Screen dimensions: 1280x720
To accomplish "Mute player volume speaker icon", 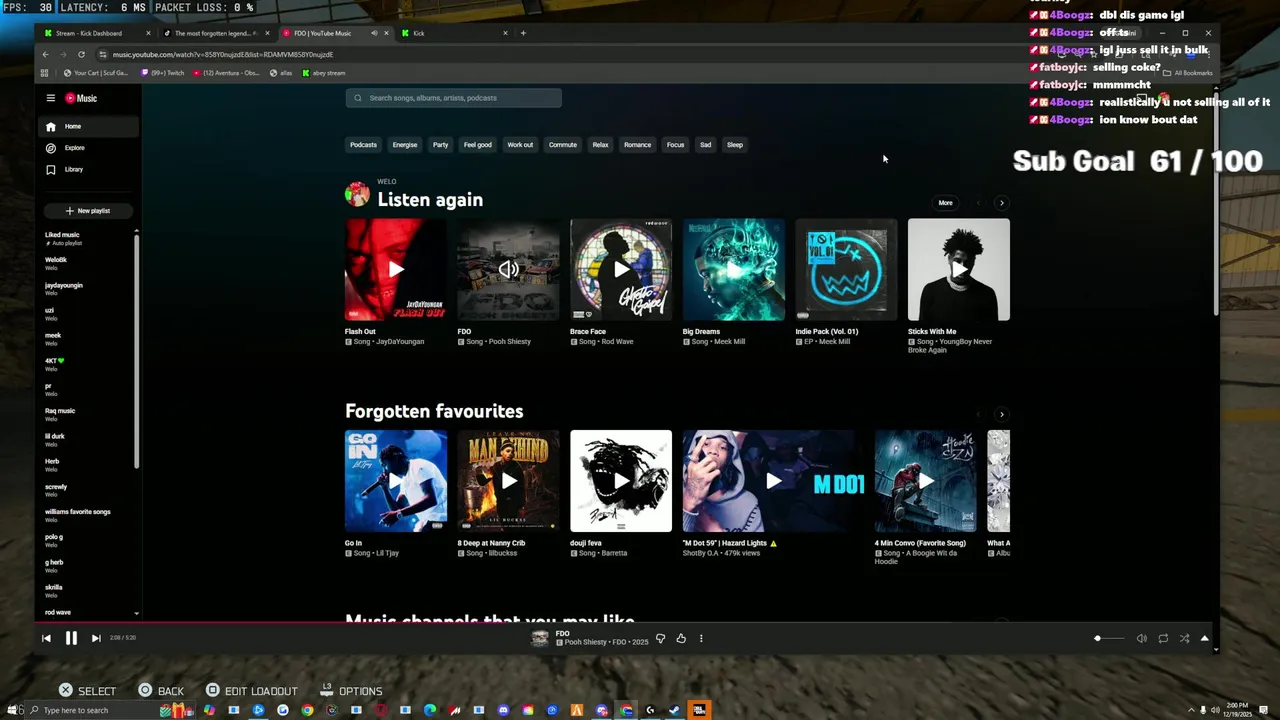I will click(1141, 638).
